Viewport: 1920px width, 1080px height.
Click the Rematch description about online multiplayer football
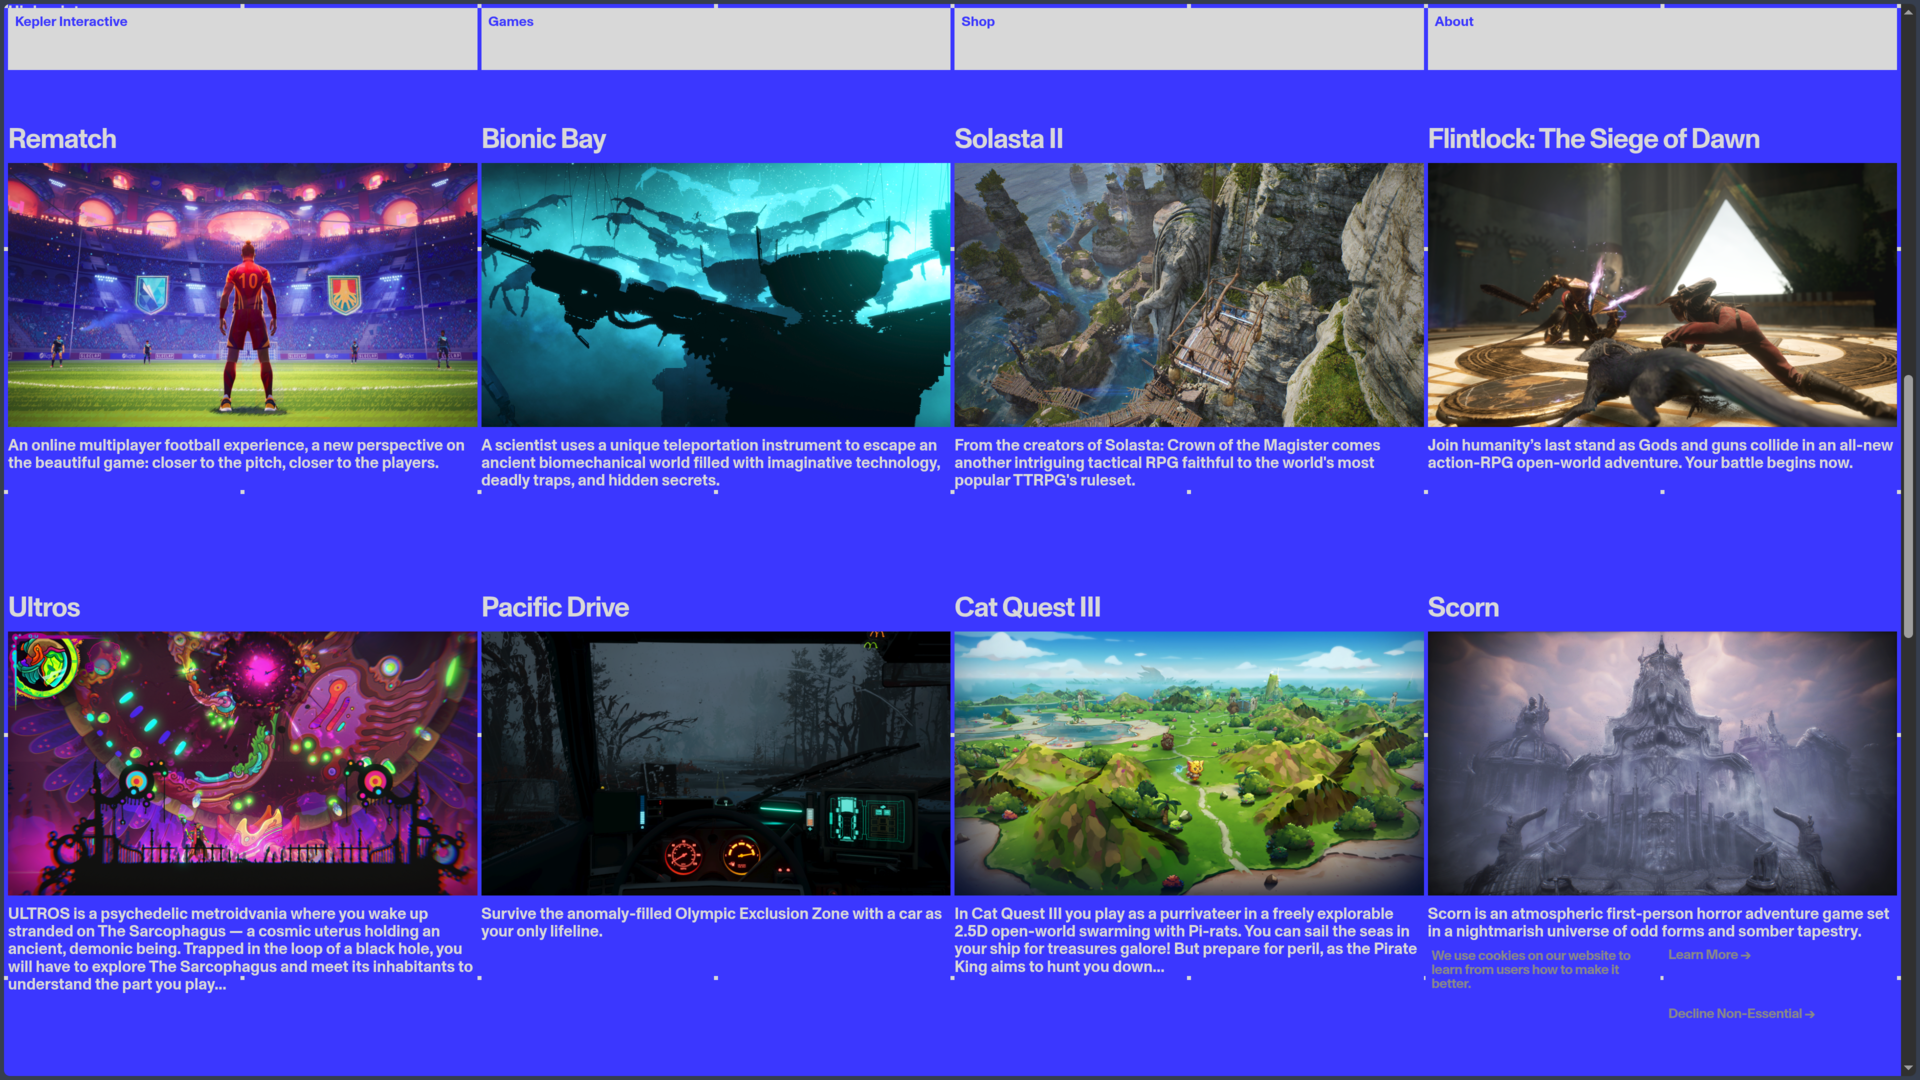tap(237, 454)
